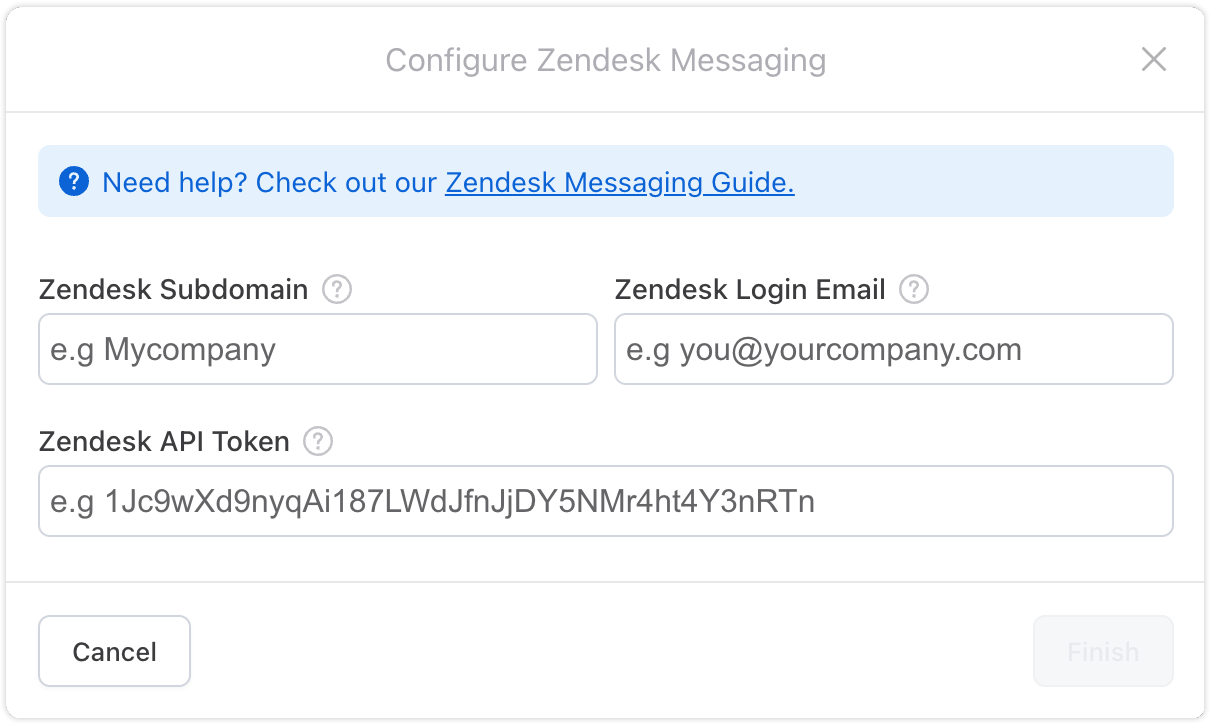Click help icon beside Zendesk Subdomain
This screenshot has height=724, width=1210.
tap(337, 290)
